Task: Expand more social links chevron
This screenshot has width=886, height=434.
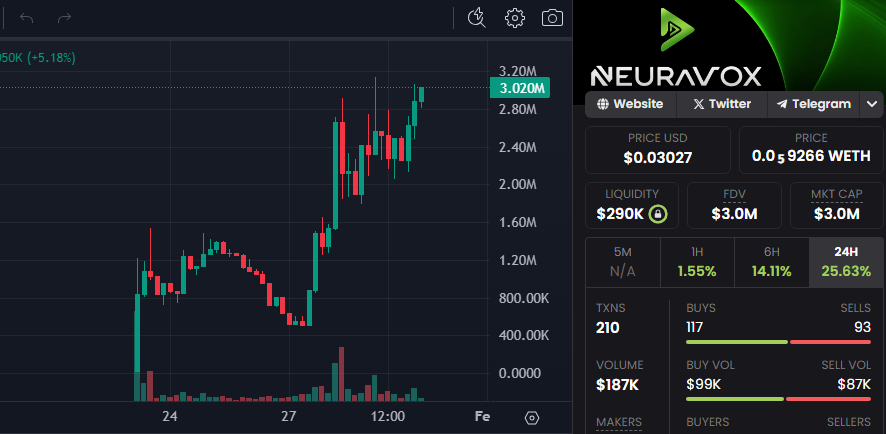Action: 872,104
